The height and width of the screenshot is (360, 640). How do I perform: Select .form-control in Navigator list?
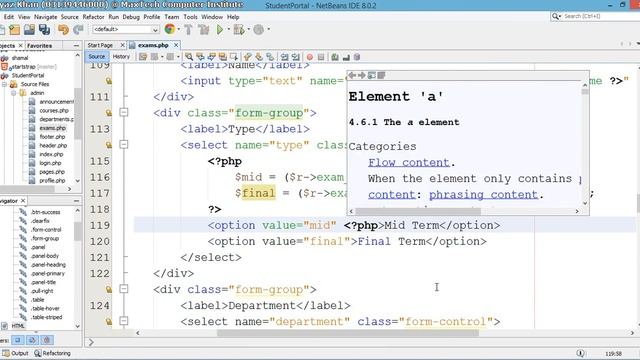[46, 229]
